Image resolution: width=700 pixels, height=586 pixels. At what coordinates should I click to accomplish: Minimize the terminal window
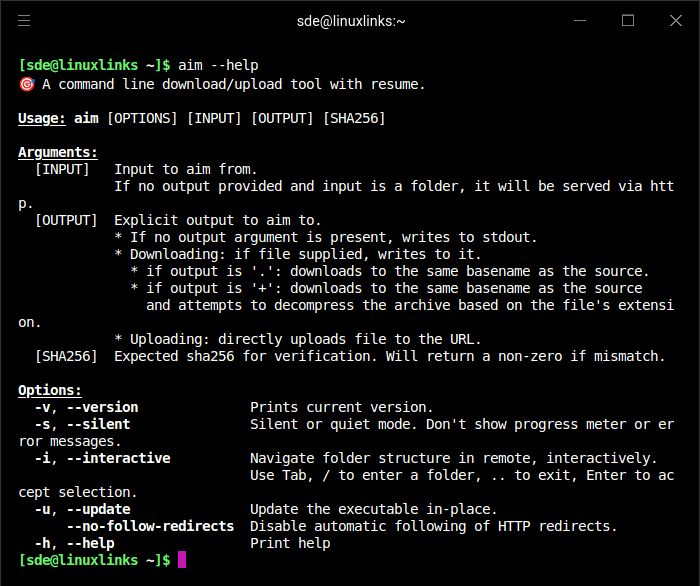point(581,20)
